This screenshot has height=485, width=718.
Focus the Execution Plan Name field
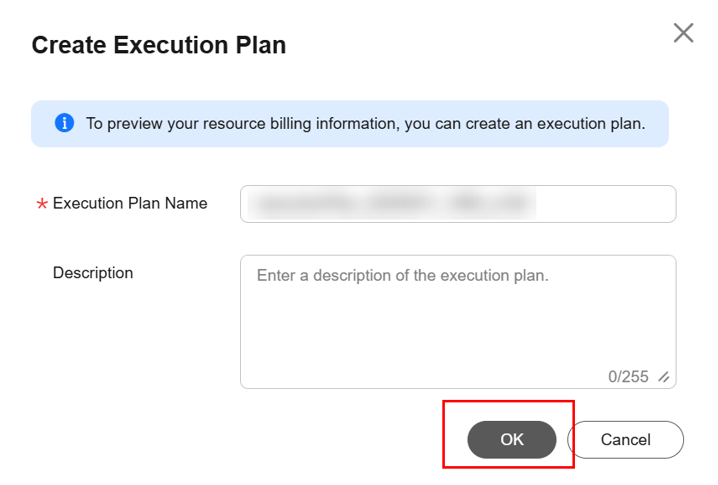458,204
